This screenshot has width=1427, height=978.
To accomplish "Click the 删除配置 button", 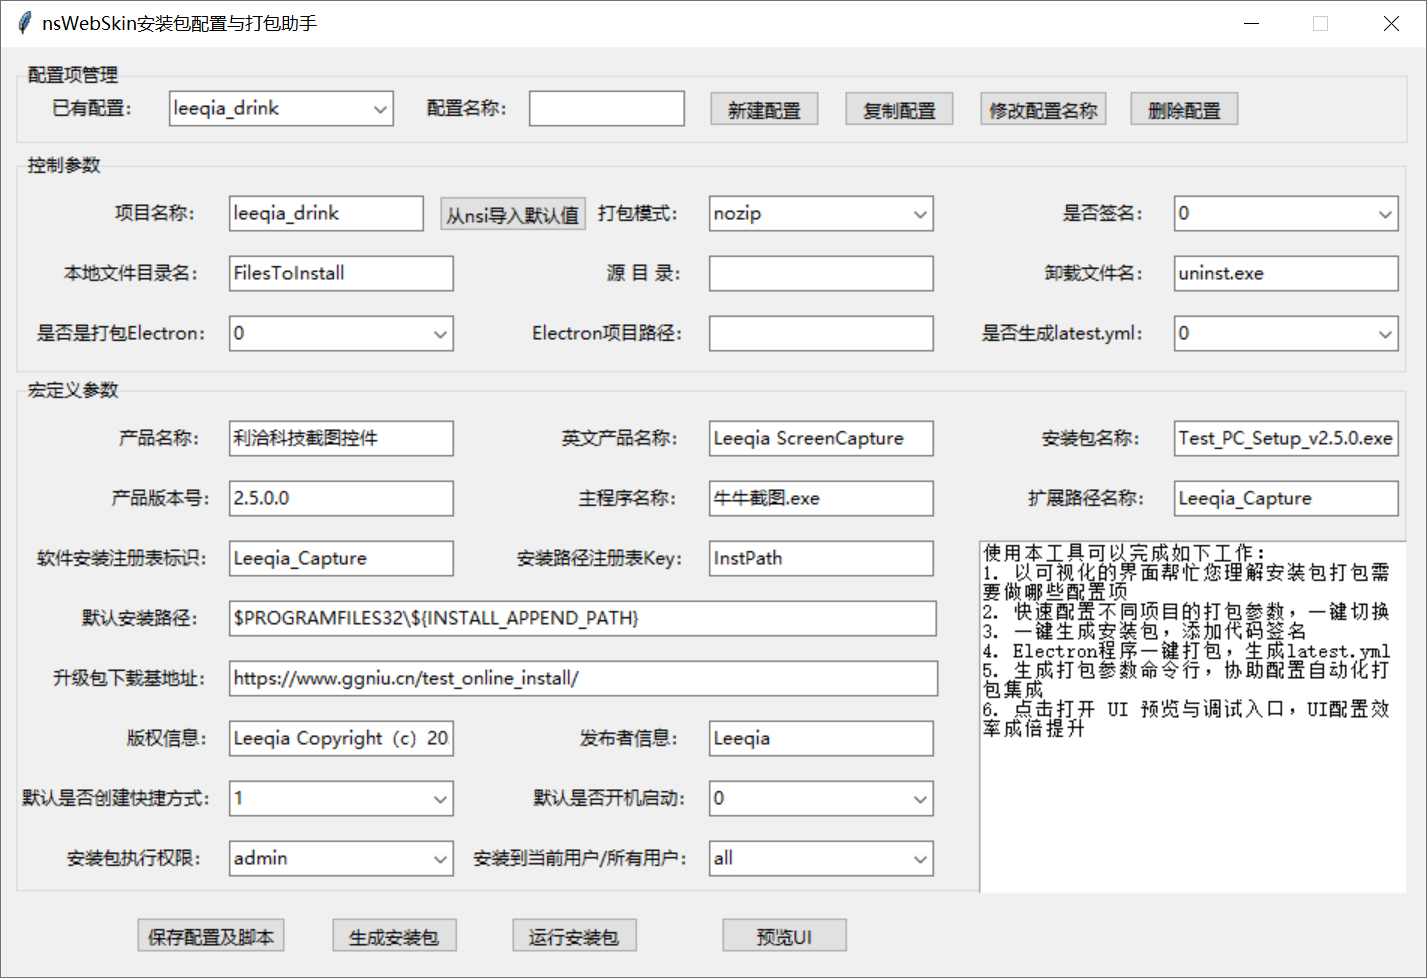I will coord(1184,110).
